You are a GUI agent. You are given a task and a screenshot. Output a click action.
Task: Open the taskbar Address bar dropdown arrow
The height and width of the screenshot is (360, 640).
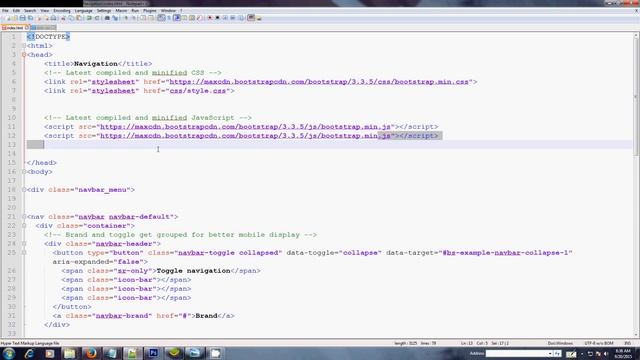coord(550,353)
